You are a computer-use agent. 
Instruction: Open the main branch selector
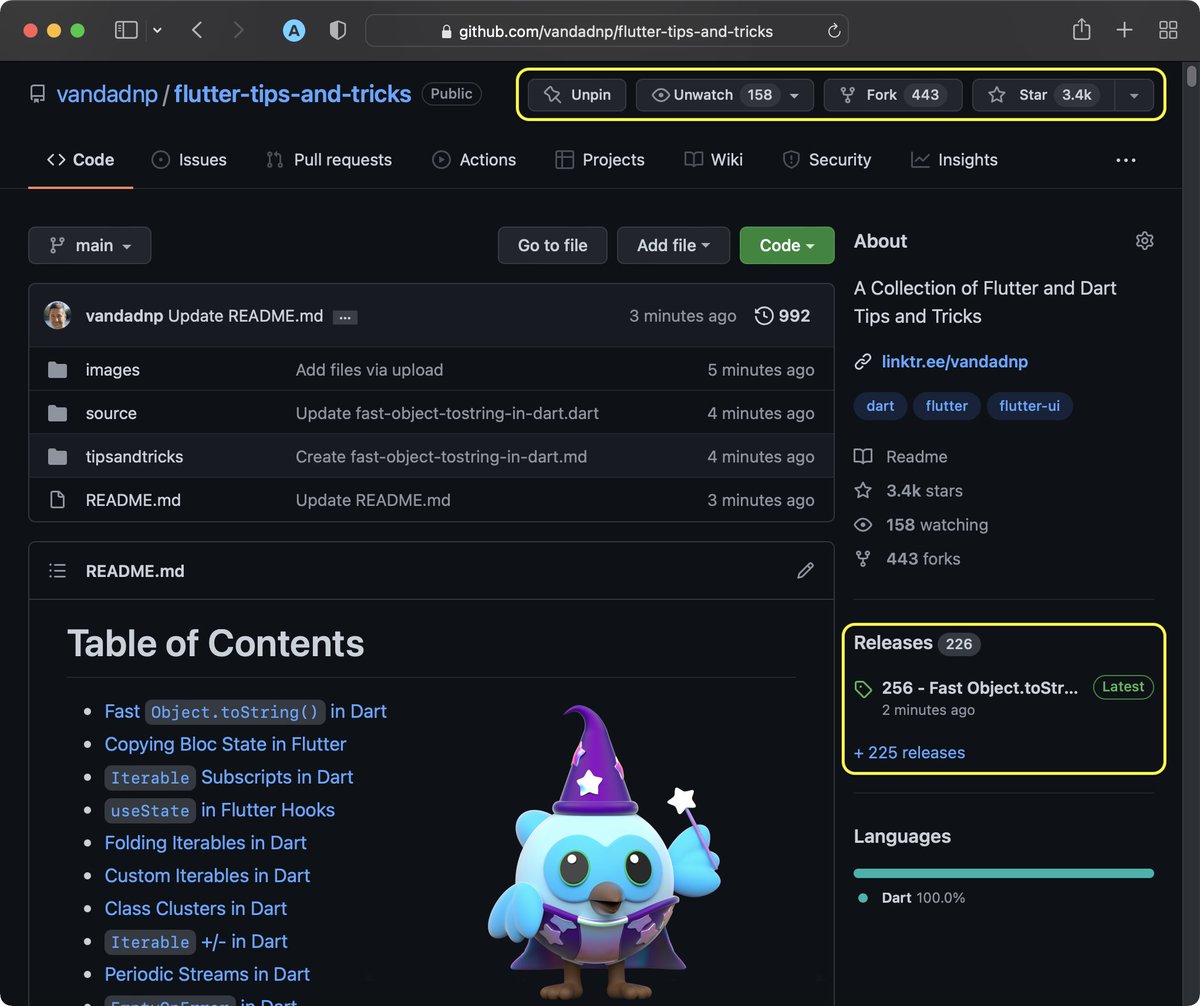90,245
